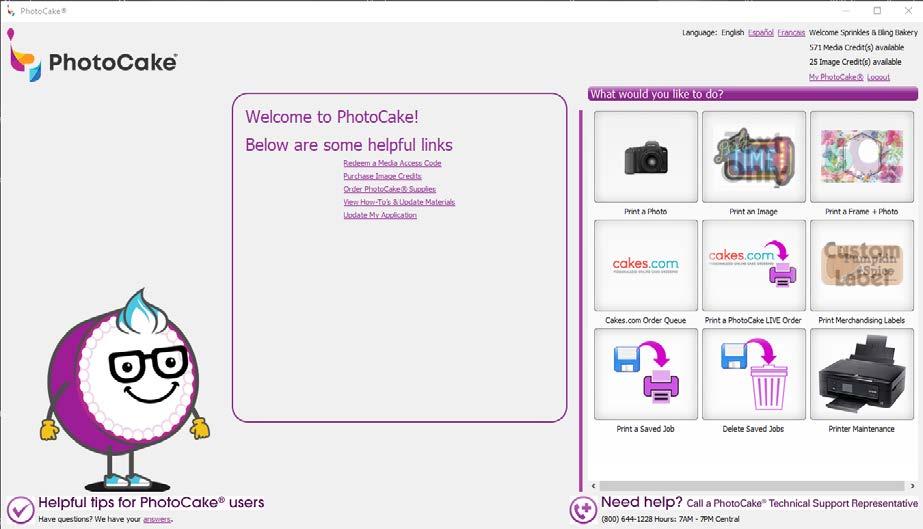Click the Media Credit(s) available text

click(x=856, y=47)
